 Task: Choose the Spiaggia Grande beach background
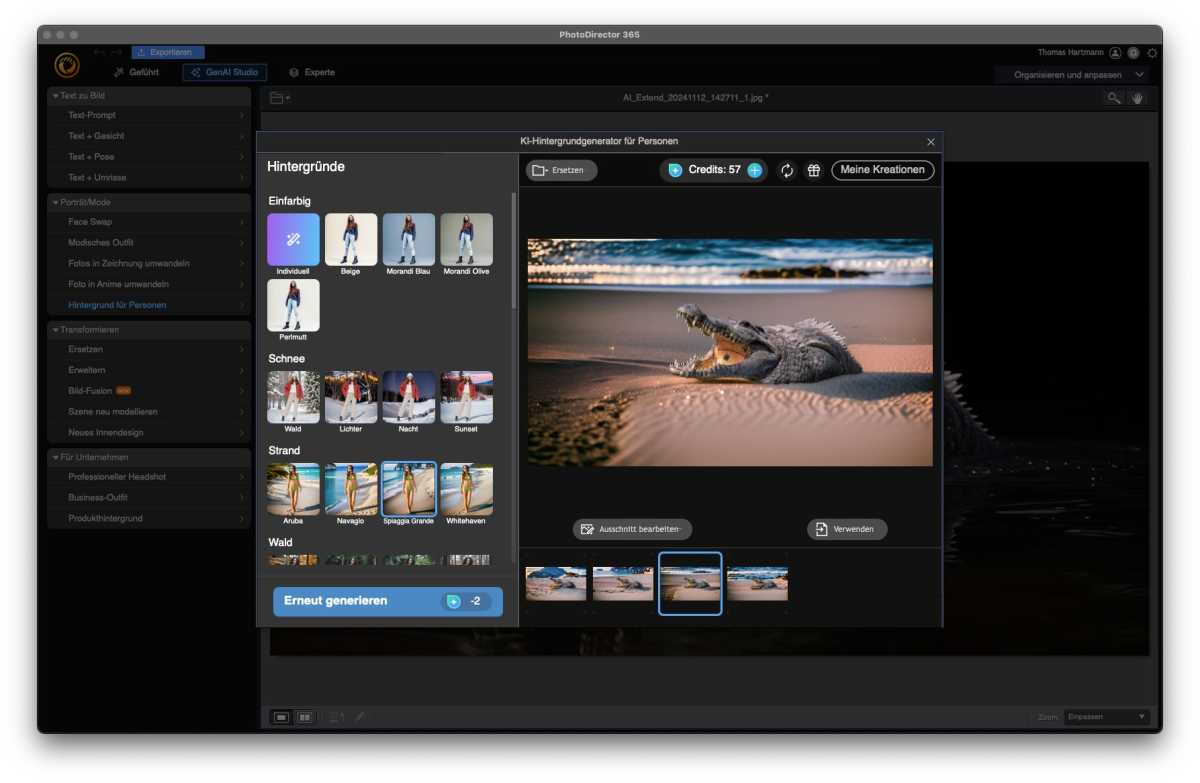coord(409,489)
